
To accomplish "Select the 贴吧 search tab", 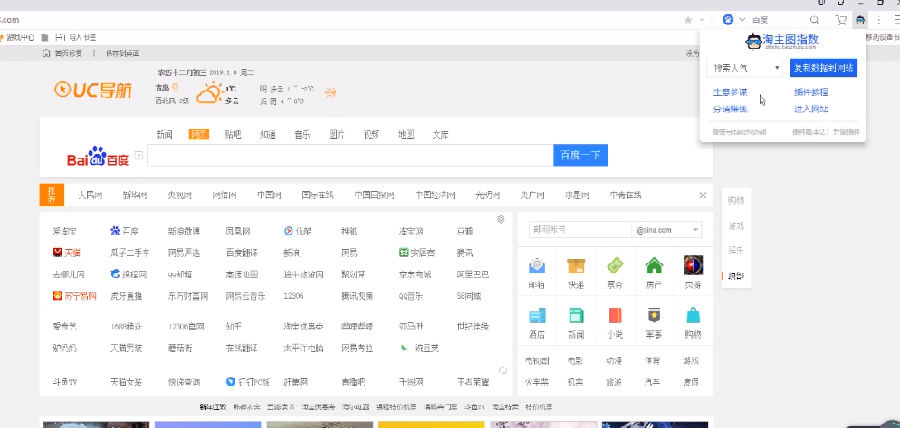I will pyautogui.click(x=233, y=135).
